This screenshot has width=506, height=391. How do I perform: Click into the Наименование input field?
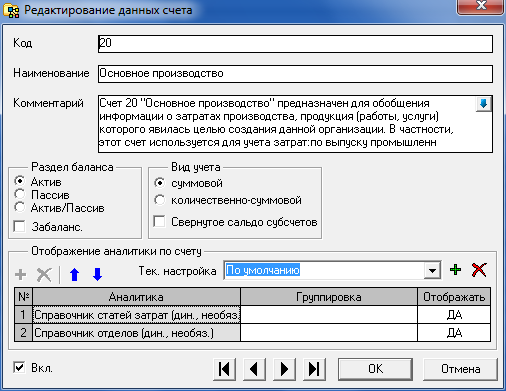295,74
